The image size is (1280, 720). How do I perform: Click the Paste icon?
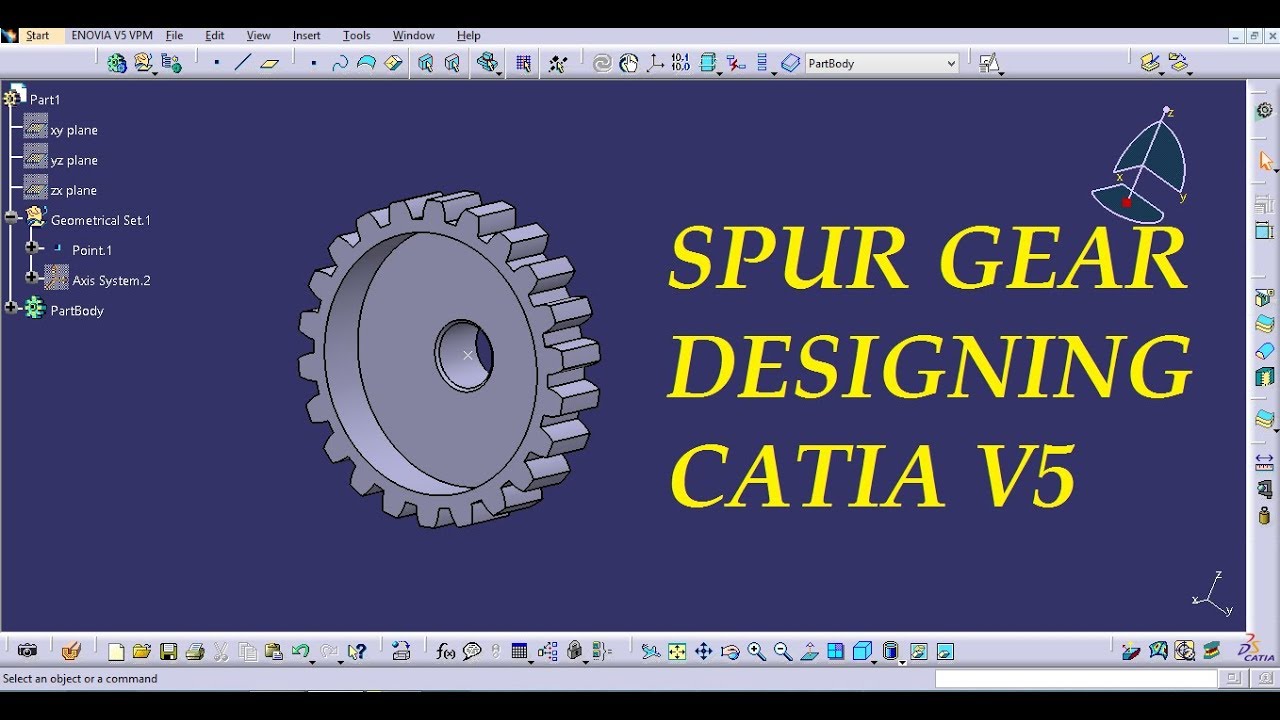coord(273,652)
